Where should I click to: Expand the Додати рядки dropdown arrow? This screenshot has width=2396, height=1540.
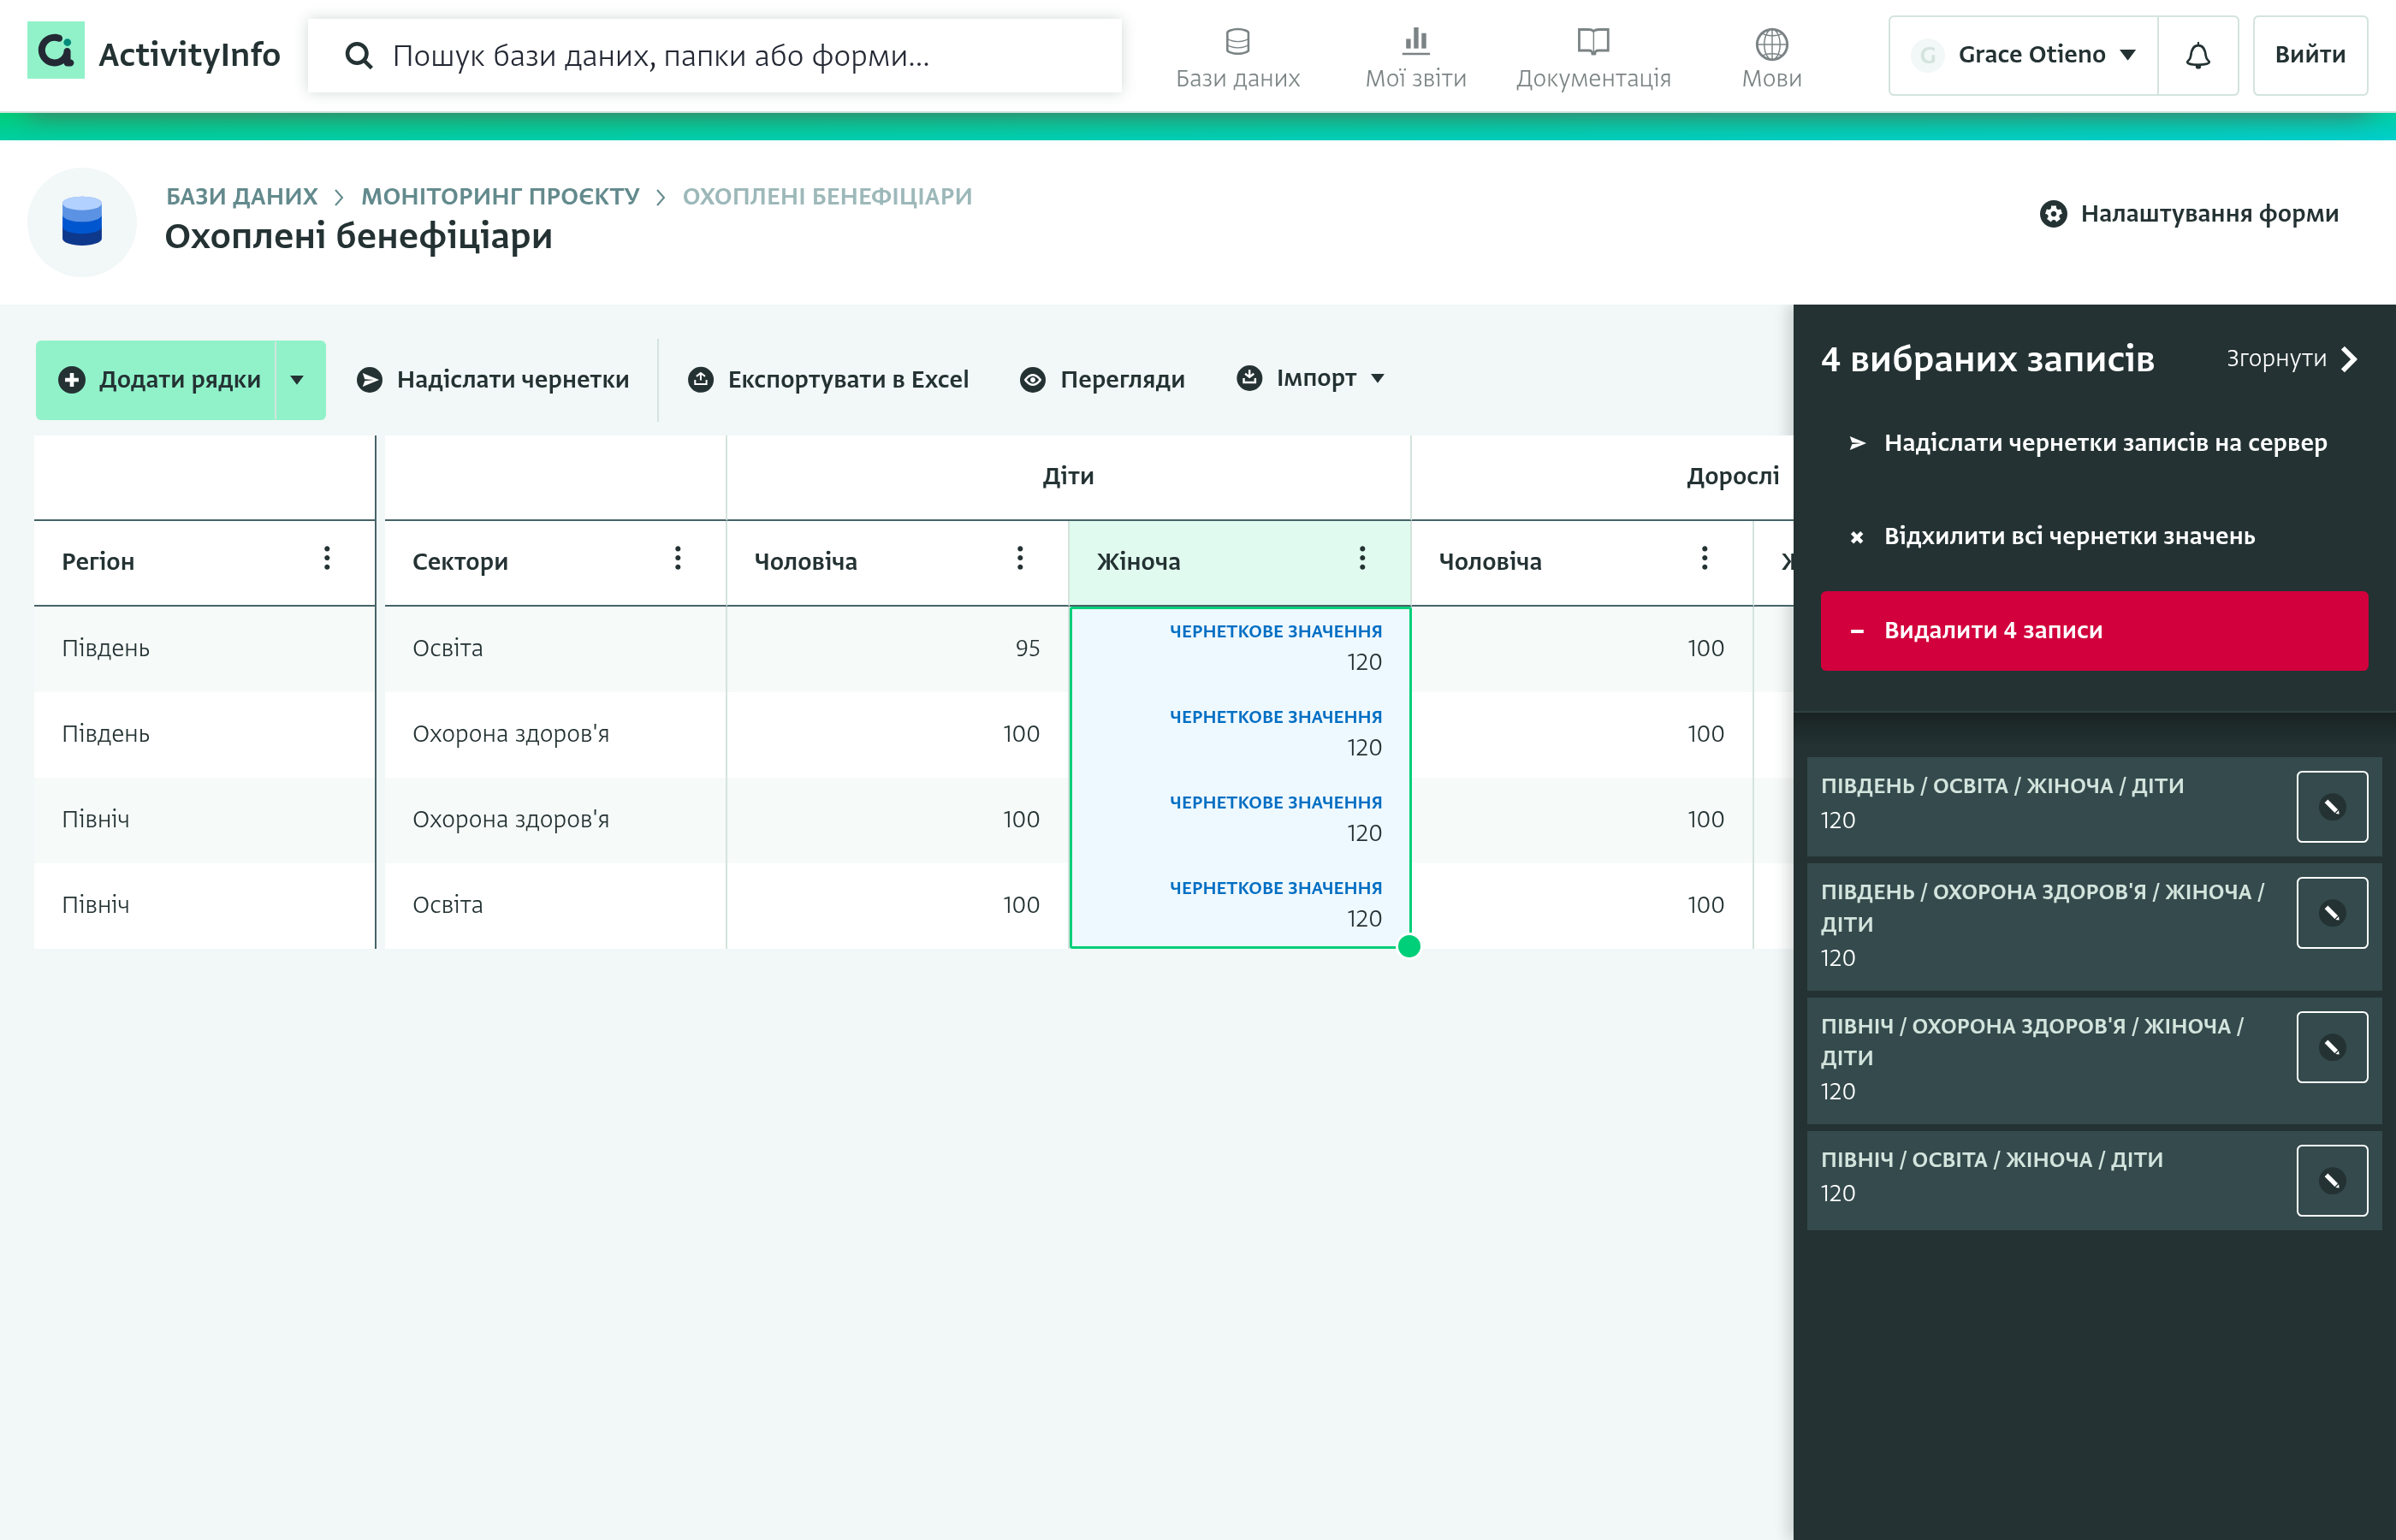coord(298,380)
